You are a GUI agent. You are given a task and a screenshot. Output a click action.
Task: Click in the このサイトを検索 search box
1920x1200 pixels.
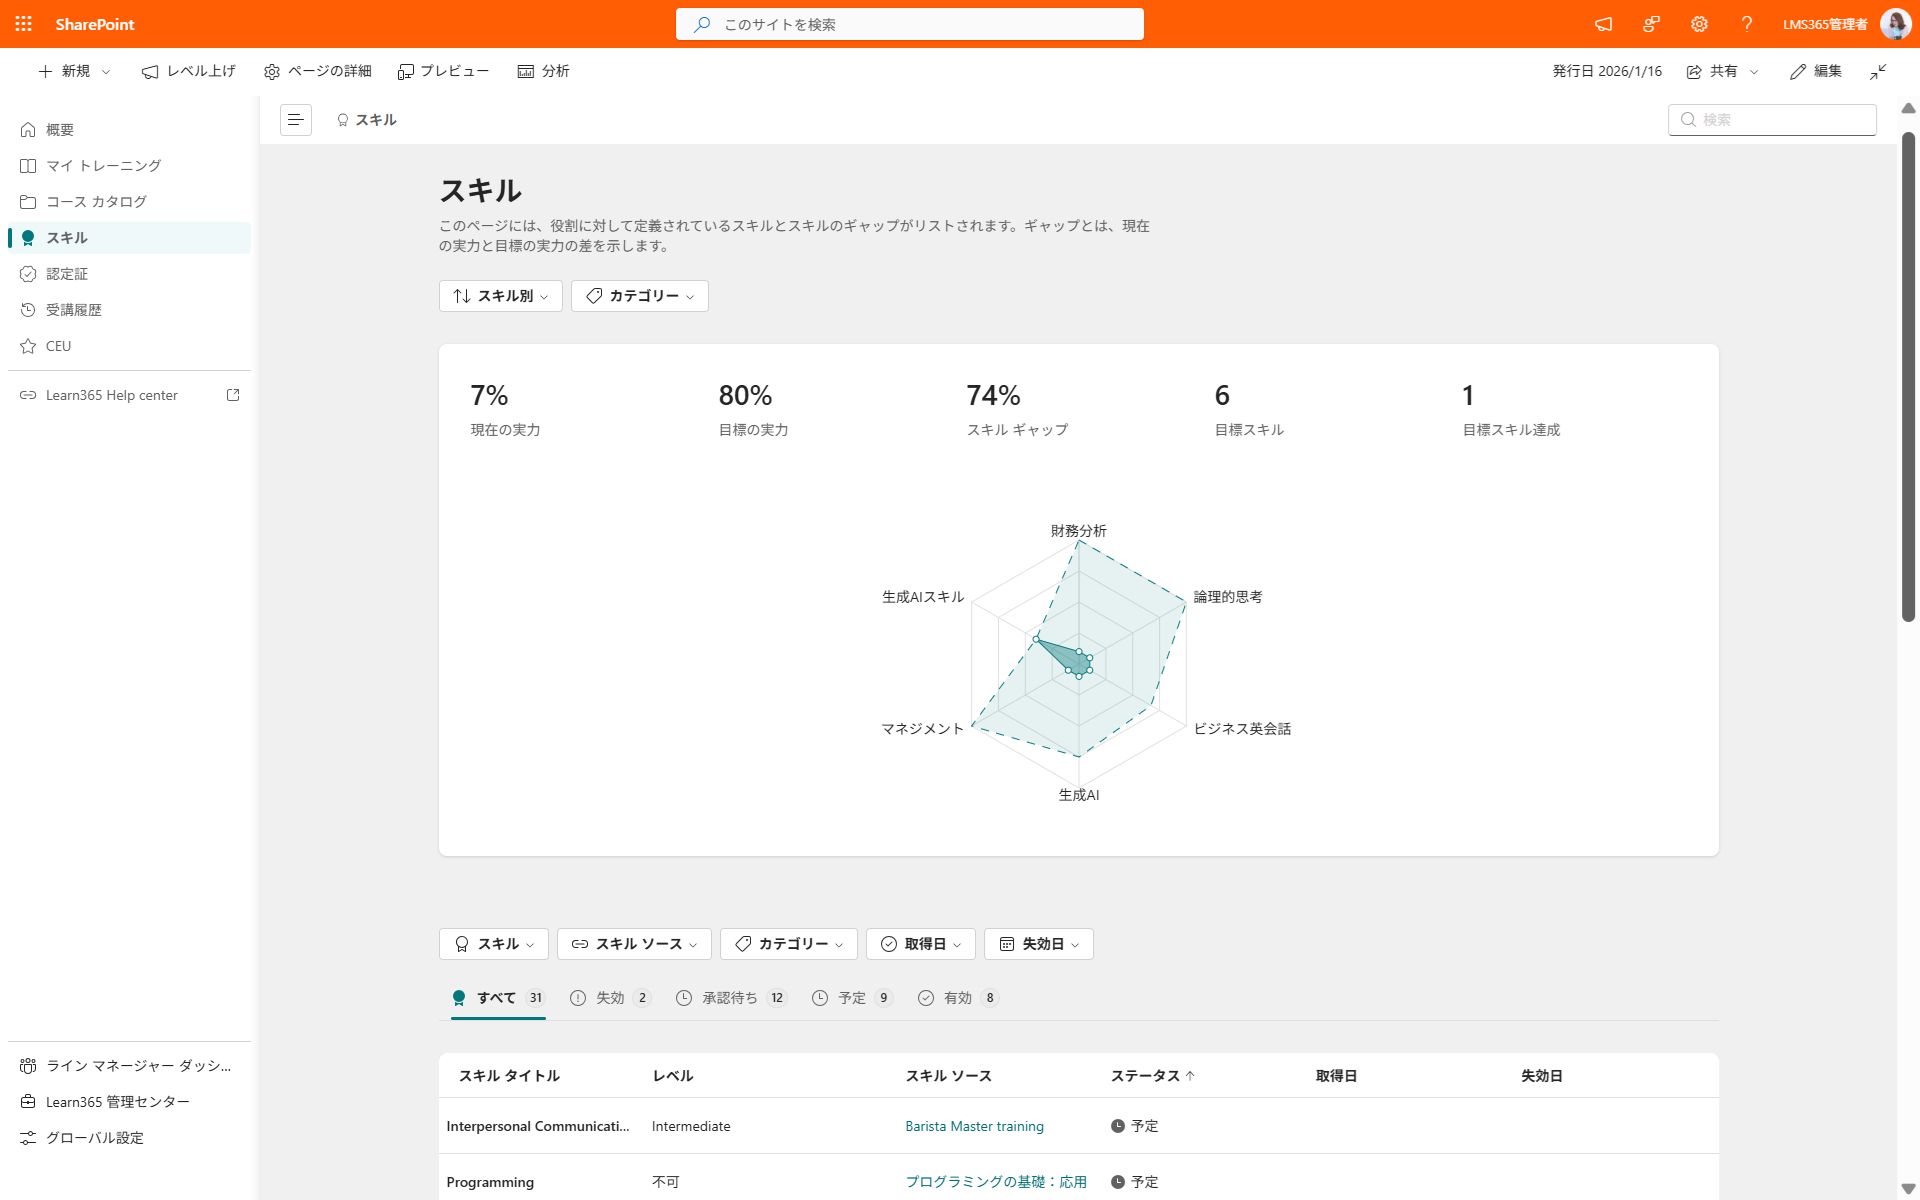[x=910, y=24]
